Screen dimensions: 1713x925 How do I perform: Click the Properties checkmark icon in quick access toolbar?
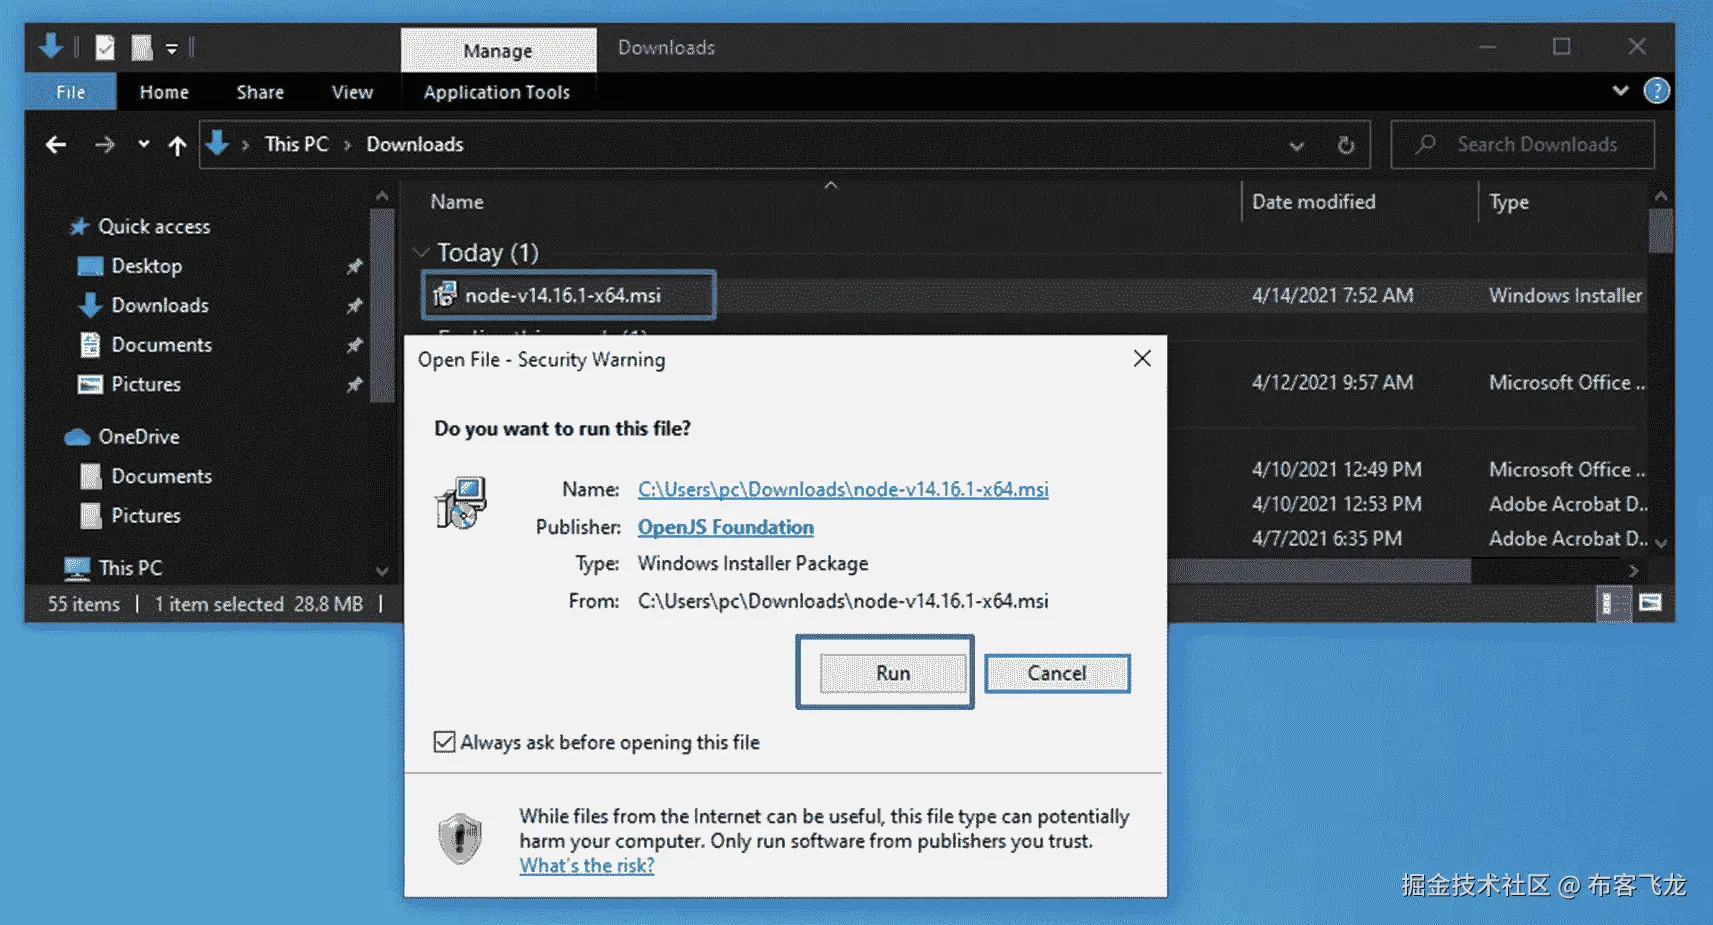[x=105, y=47]
